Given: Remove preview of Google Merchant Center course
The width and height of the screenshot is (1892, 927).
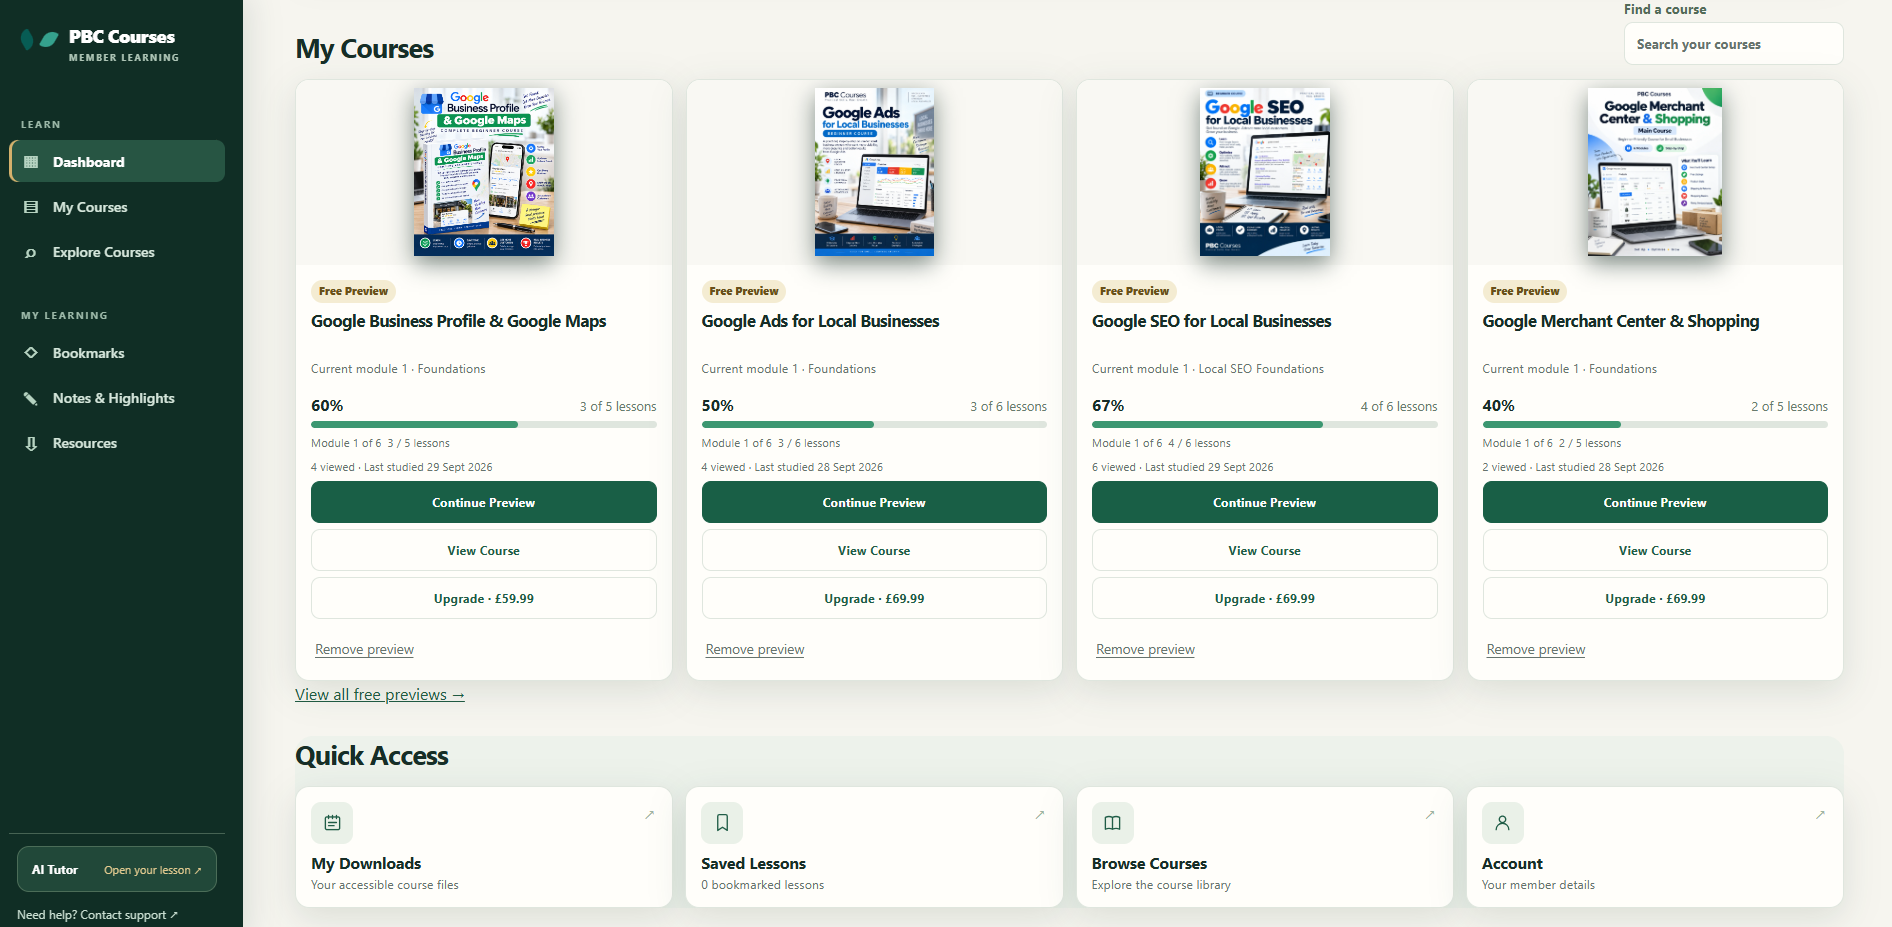Looking at the screenshot, I should (x=1536, y=649).
